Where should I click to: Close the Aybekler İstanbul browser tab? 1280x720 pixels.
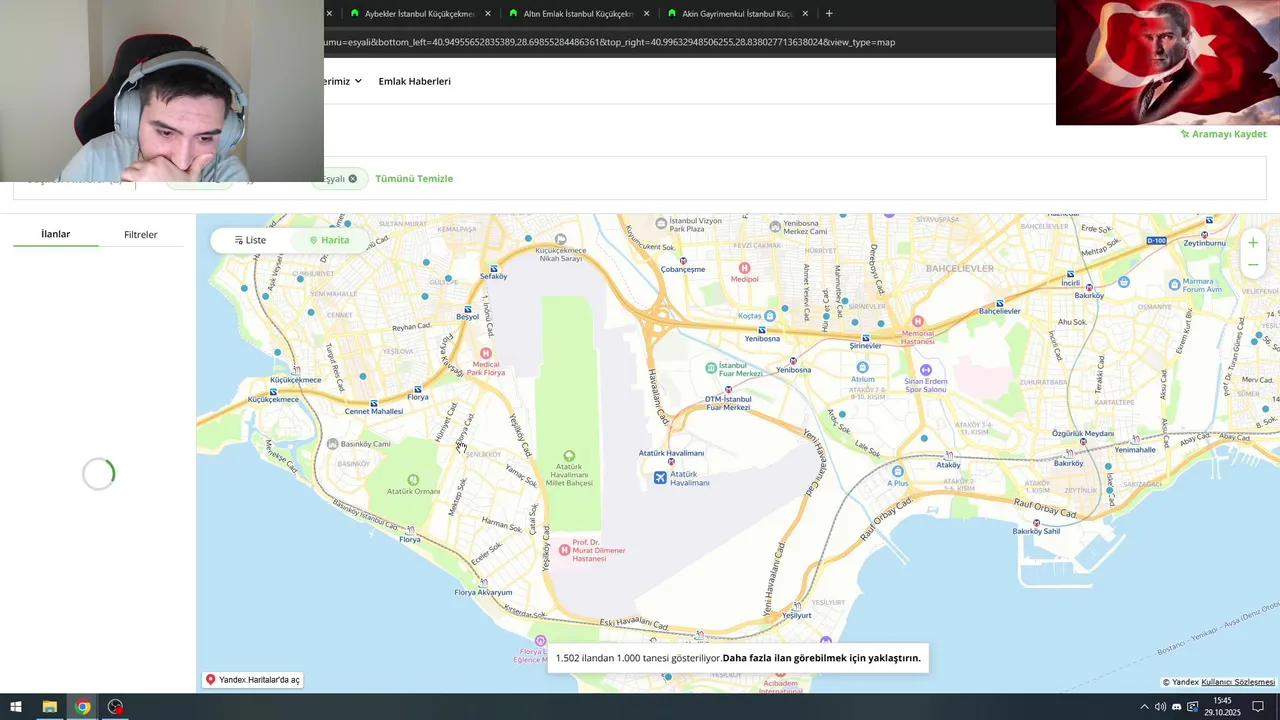488,14
